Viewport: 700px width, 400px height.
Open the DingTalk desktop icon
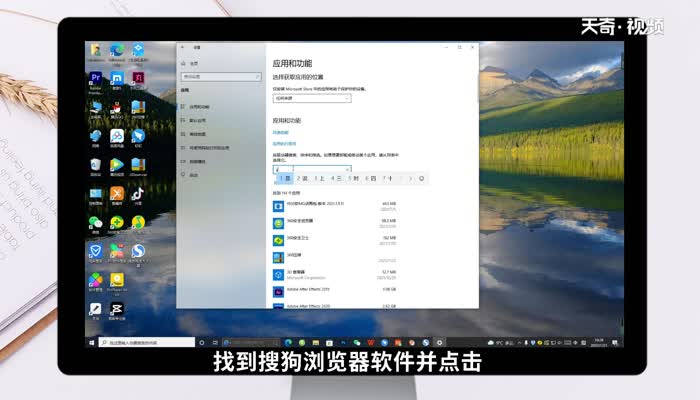(138, 138)
